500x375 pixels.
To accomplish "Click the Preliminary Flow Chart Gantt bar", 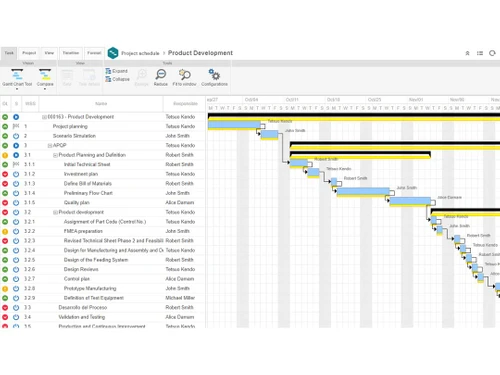I will (x=363, y=191).
